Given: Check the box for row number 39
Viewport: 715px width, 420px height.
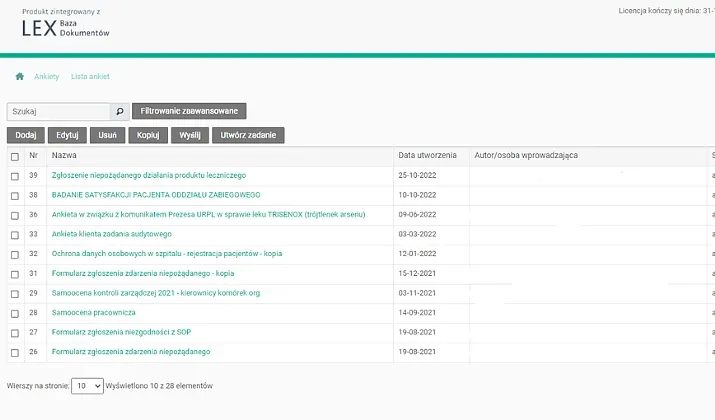Looking at the screenshot, I should 15,176.
